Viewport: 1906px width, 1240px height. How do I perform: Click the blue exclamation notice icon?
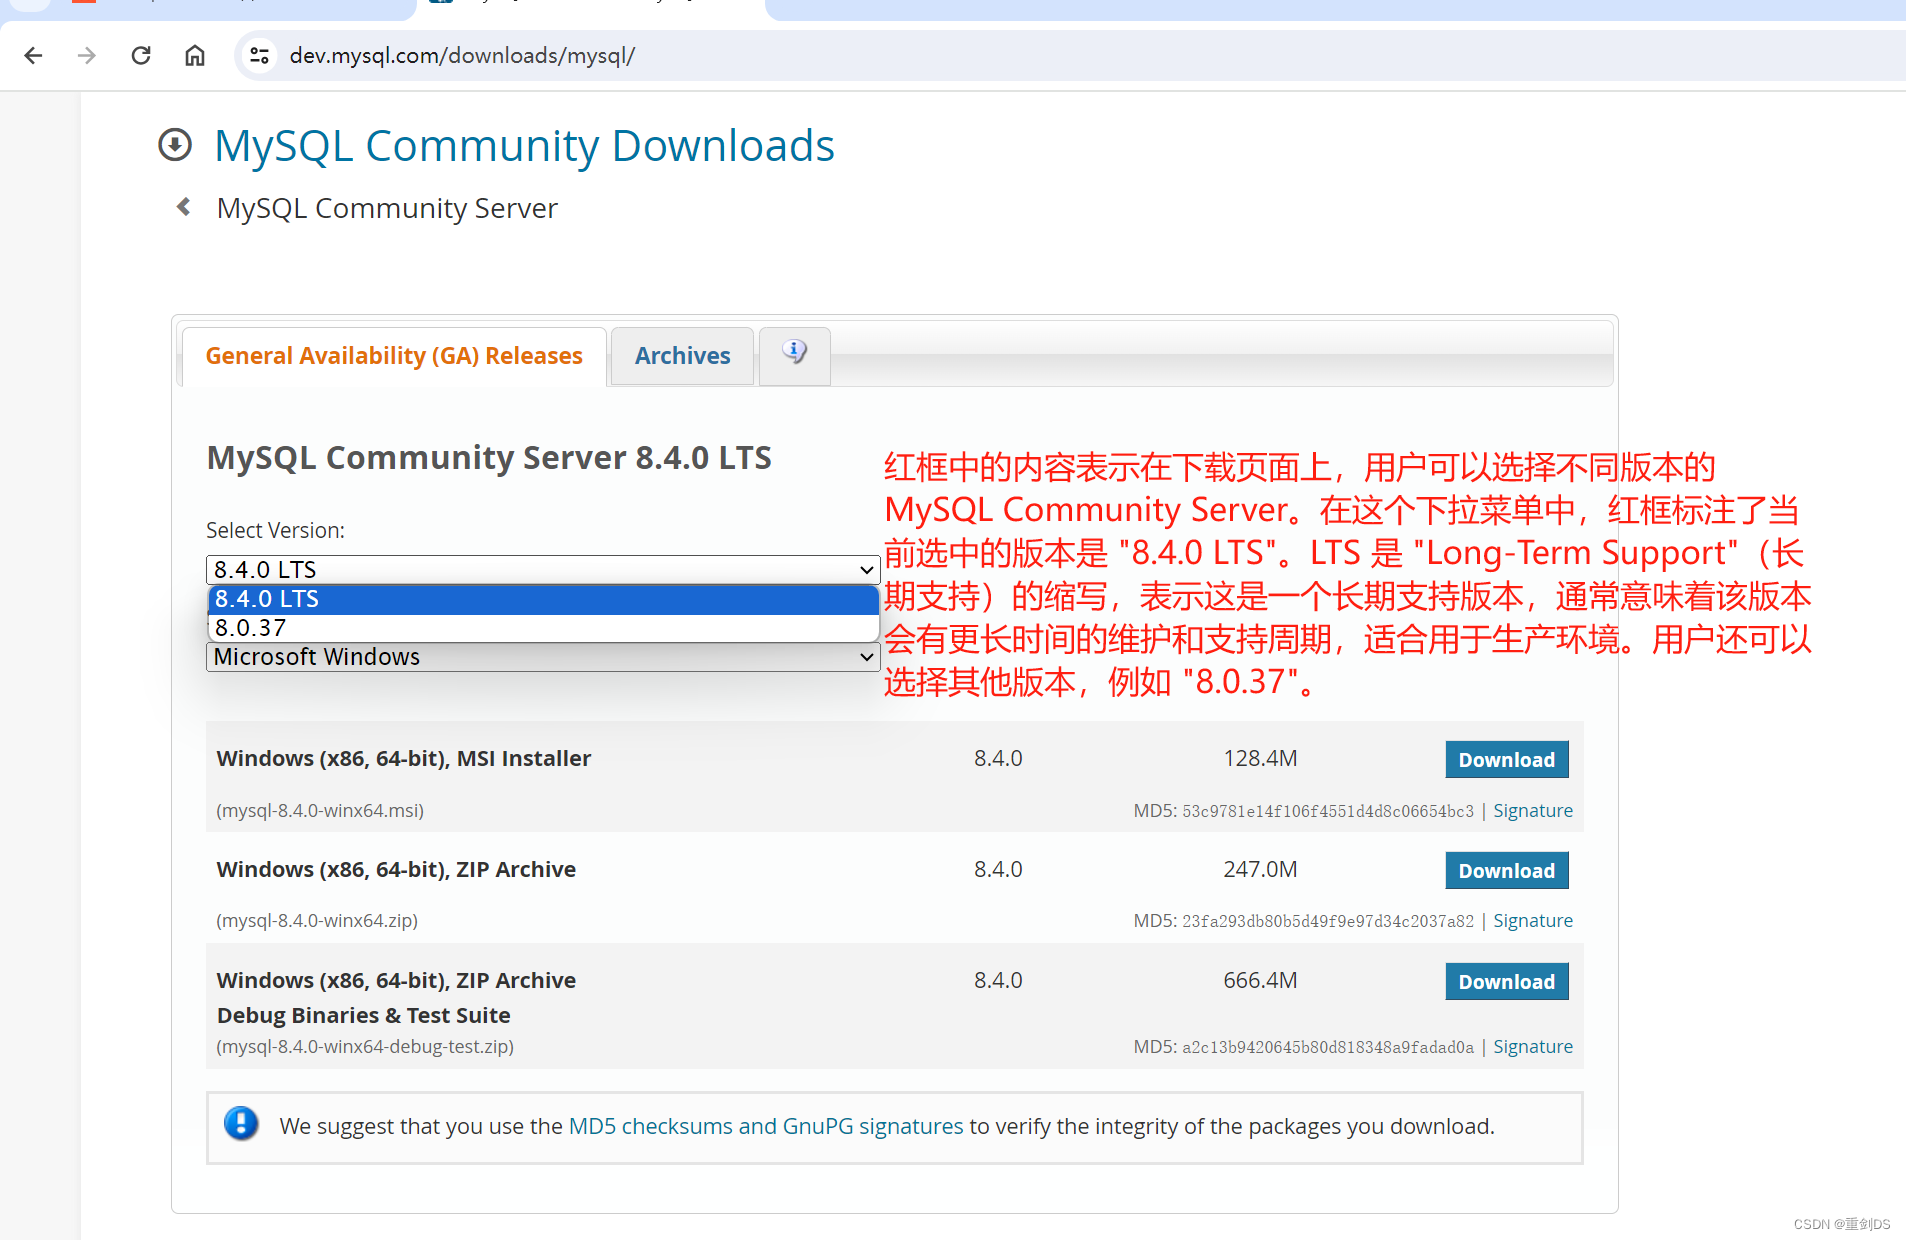(241, 1124)
